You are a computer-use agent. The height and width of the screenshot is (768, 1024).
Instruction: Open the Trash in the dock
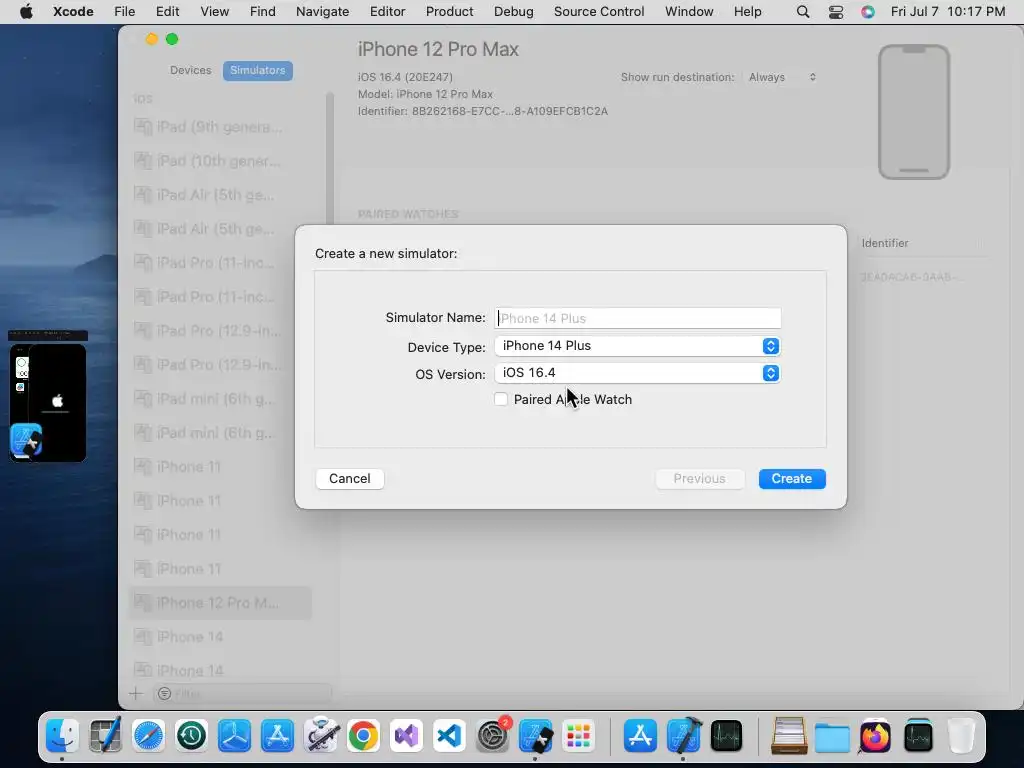tap(961, 736)
